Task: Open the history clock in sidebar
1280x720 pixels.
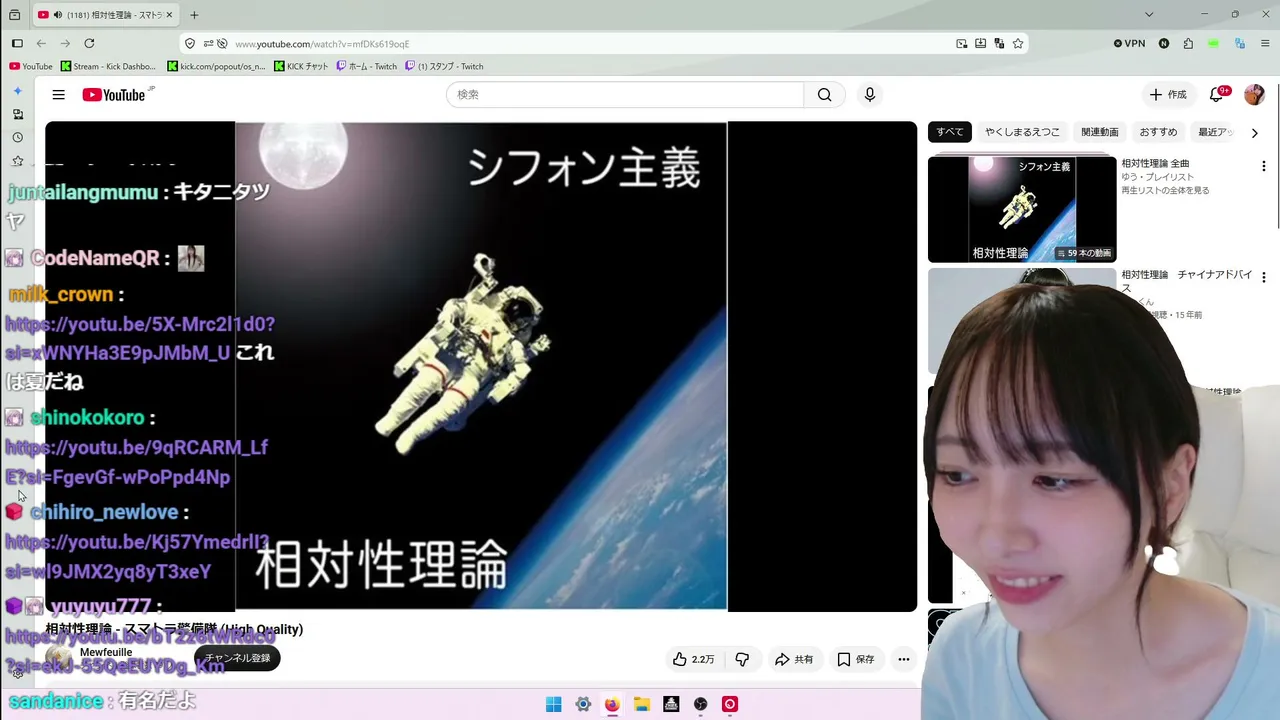Action: (x=17, y=138)
